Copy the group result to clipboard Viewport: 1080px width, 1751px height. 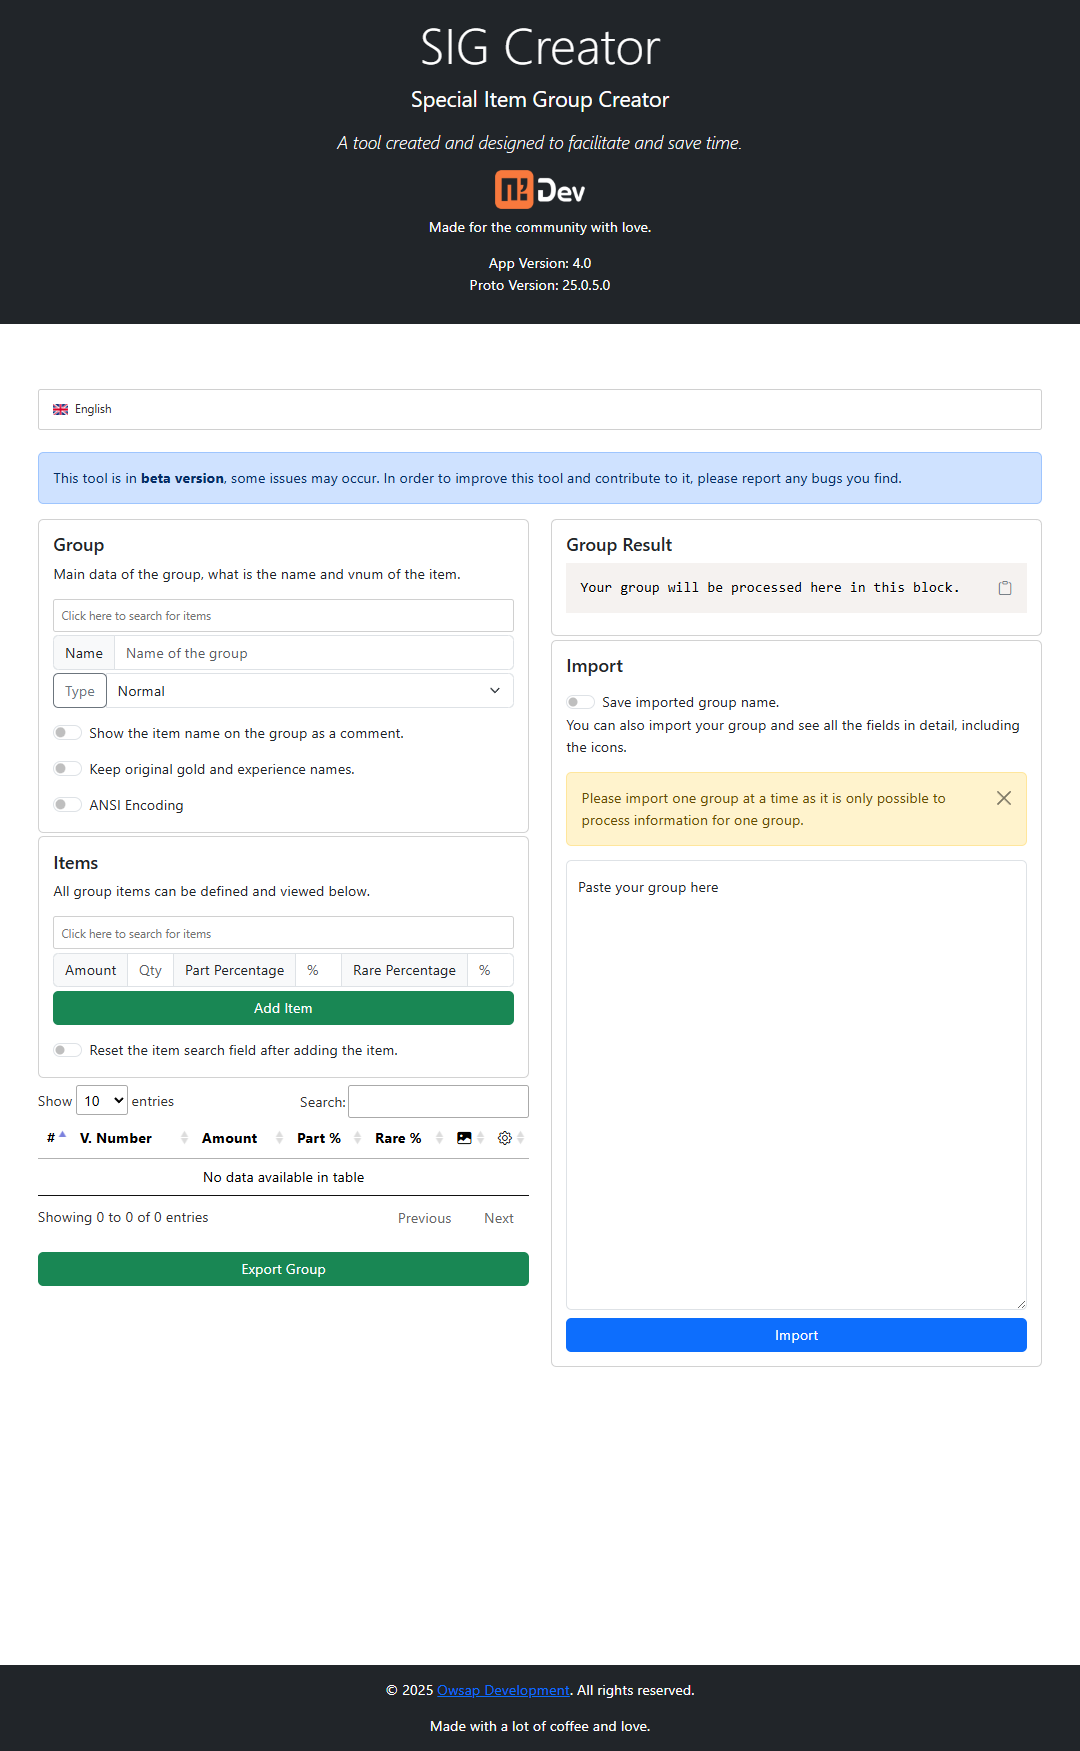coord(1004,589)
